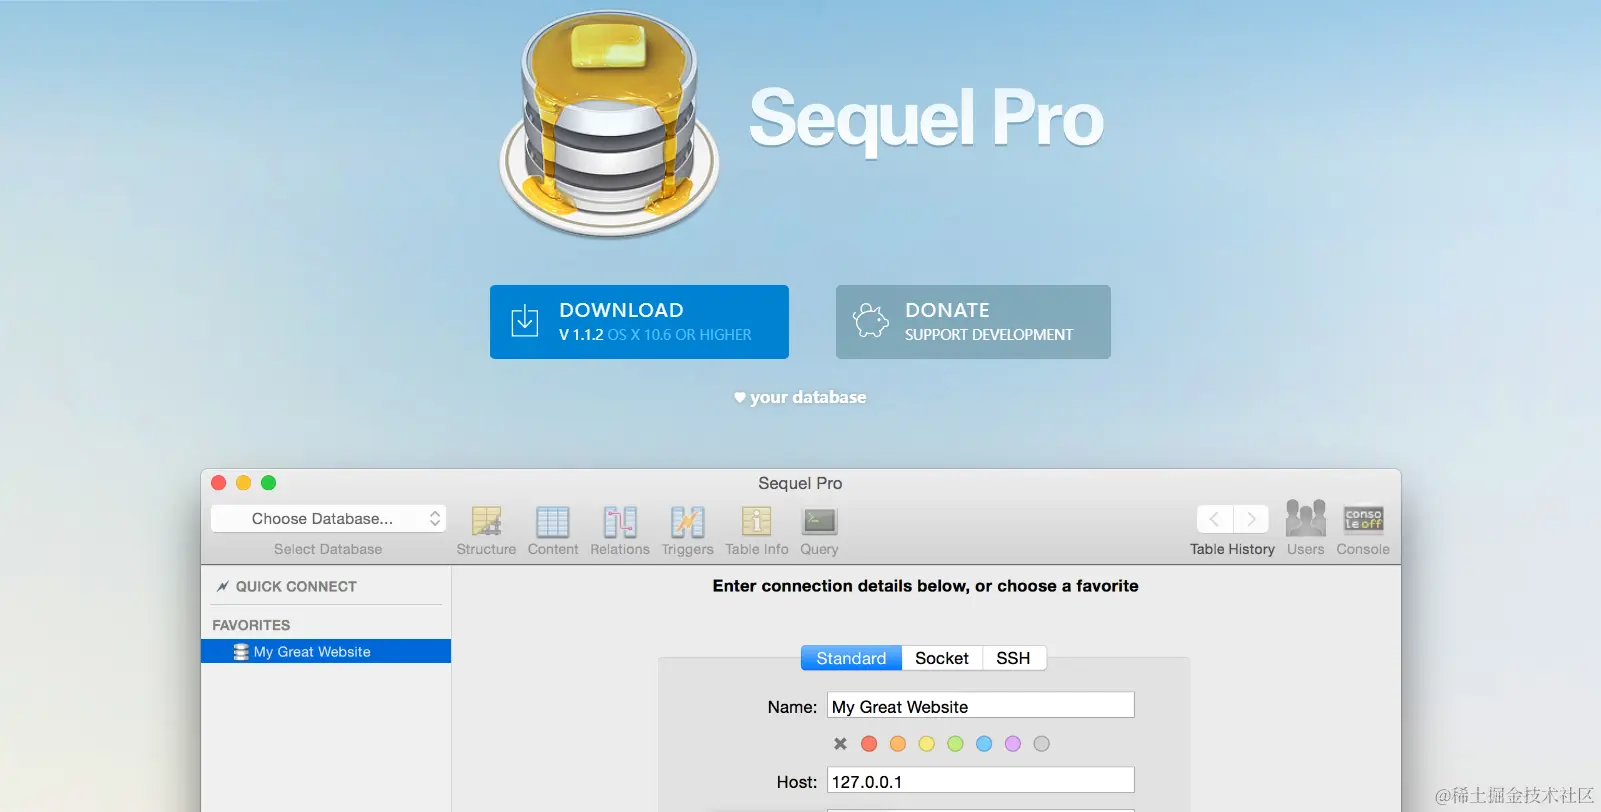Go forward in Table History
This screenshot has height=812, width=1601.
tap(1251, 519)
